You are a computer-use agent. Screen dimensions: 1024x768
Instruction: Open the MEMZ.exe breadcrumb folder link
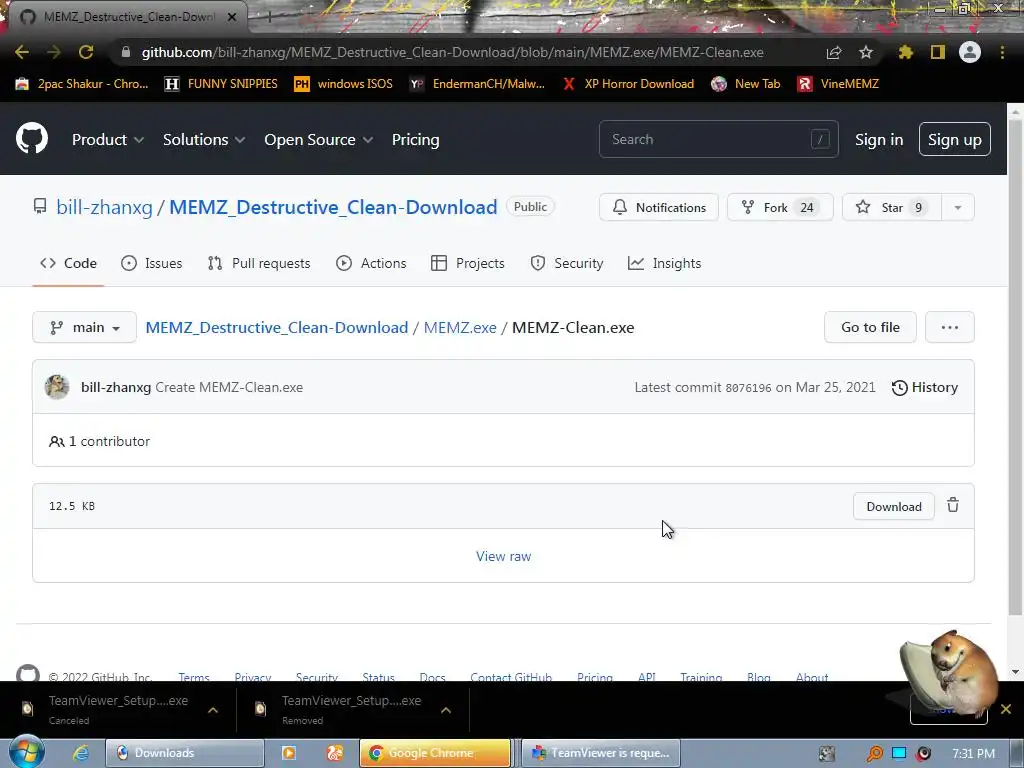pyautogui.click(x=460, y=327)
